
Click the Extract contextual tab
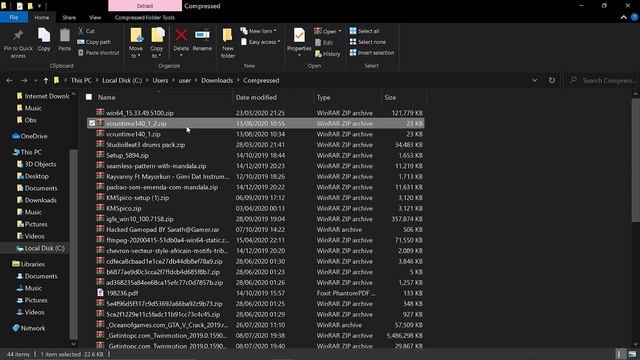(x=145, y=6)
